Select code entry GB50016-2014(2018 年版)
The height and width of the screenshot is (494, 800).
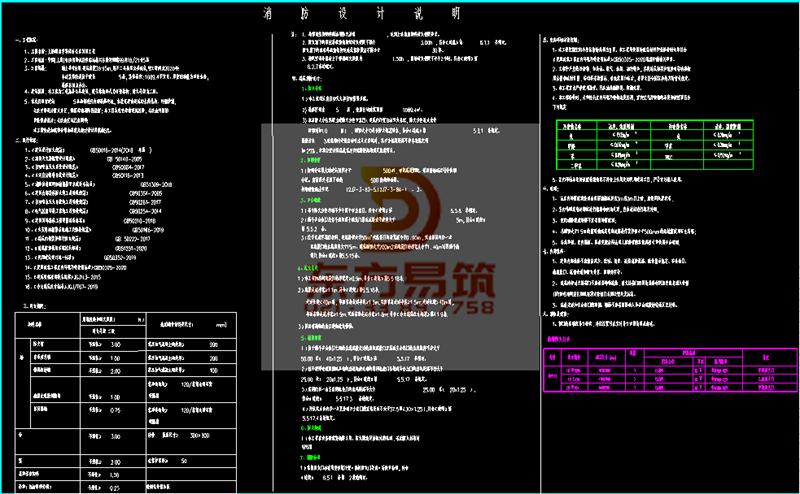click(x=120, y=151)
